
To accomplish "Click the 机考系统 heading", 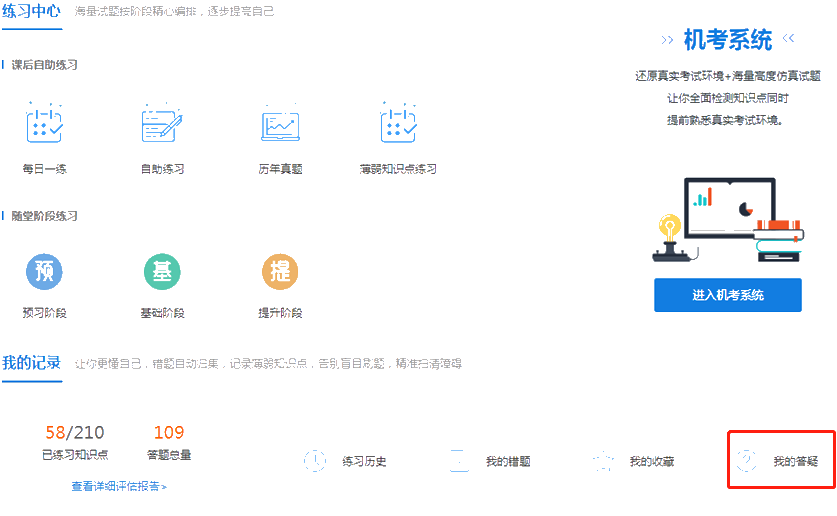I will (728, 40).
